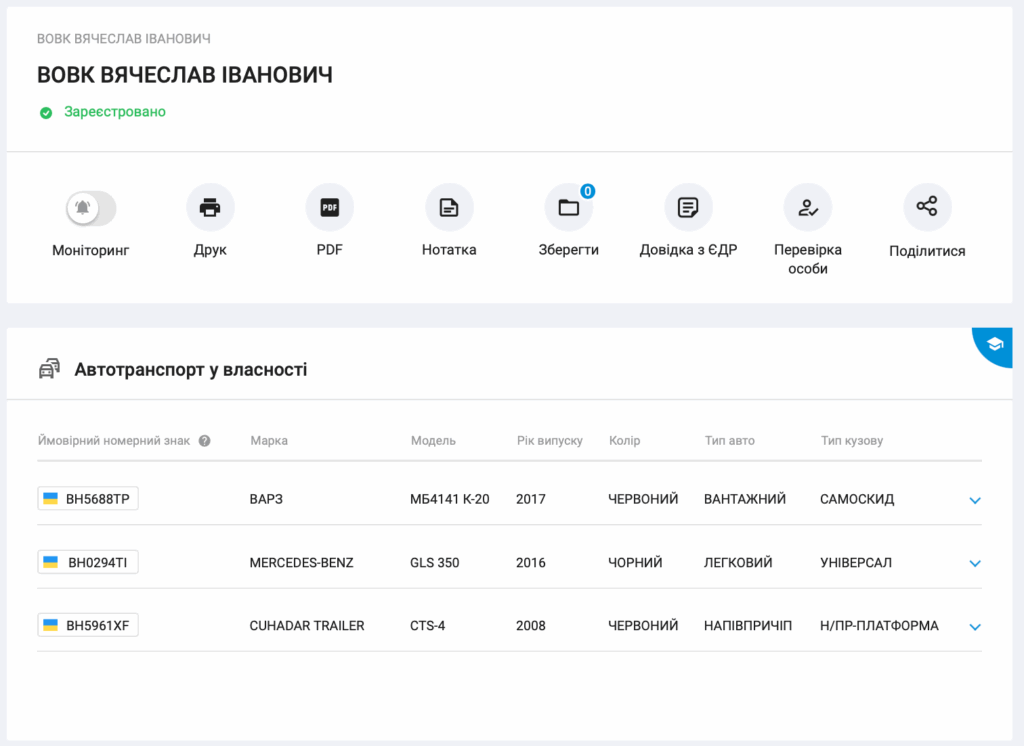Click the license plate BH5688TP
1024x746 pixels.
point(88,499)
